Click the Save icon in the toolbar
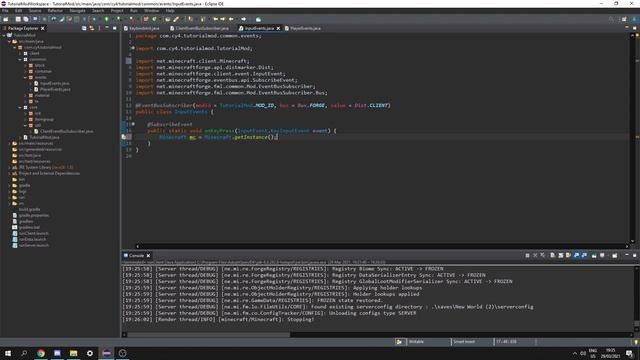640x360 pixels. tap(18, 19)
